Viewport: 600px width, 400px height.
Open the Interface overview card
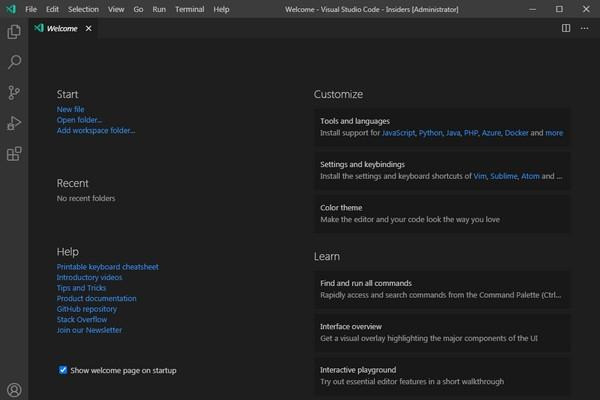point(442,332)
